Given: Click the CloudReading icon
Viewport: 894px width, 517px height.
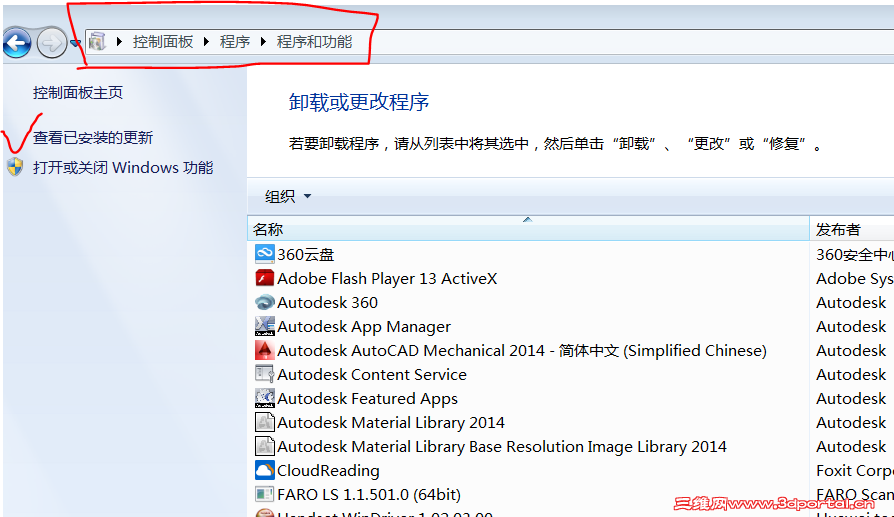Looking at the screenshot, I should [x=265, y=470].
